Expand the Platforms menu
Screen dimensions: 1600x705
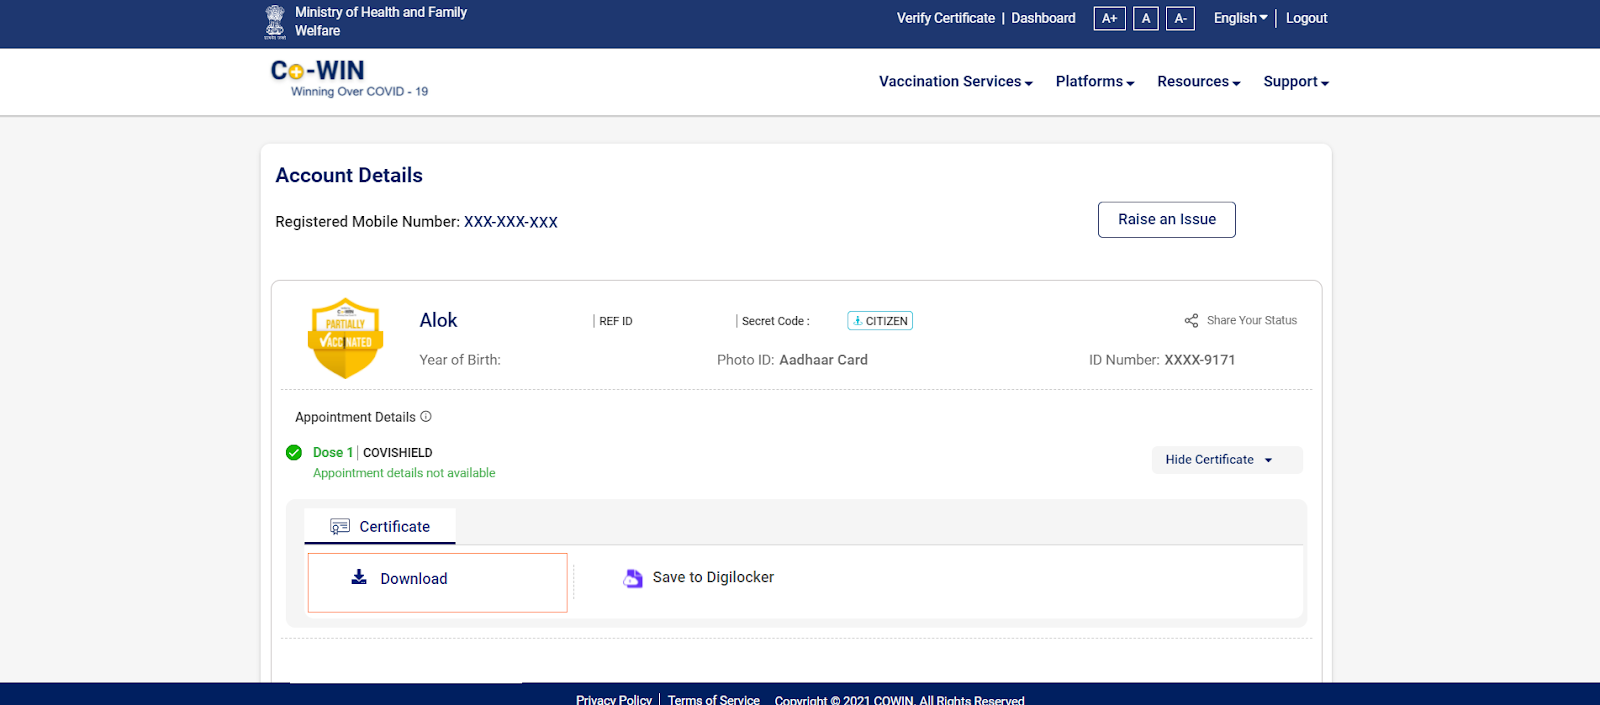(1095, 82)
